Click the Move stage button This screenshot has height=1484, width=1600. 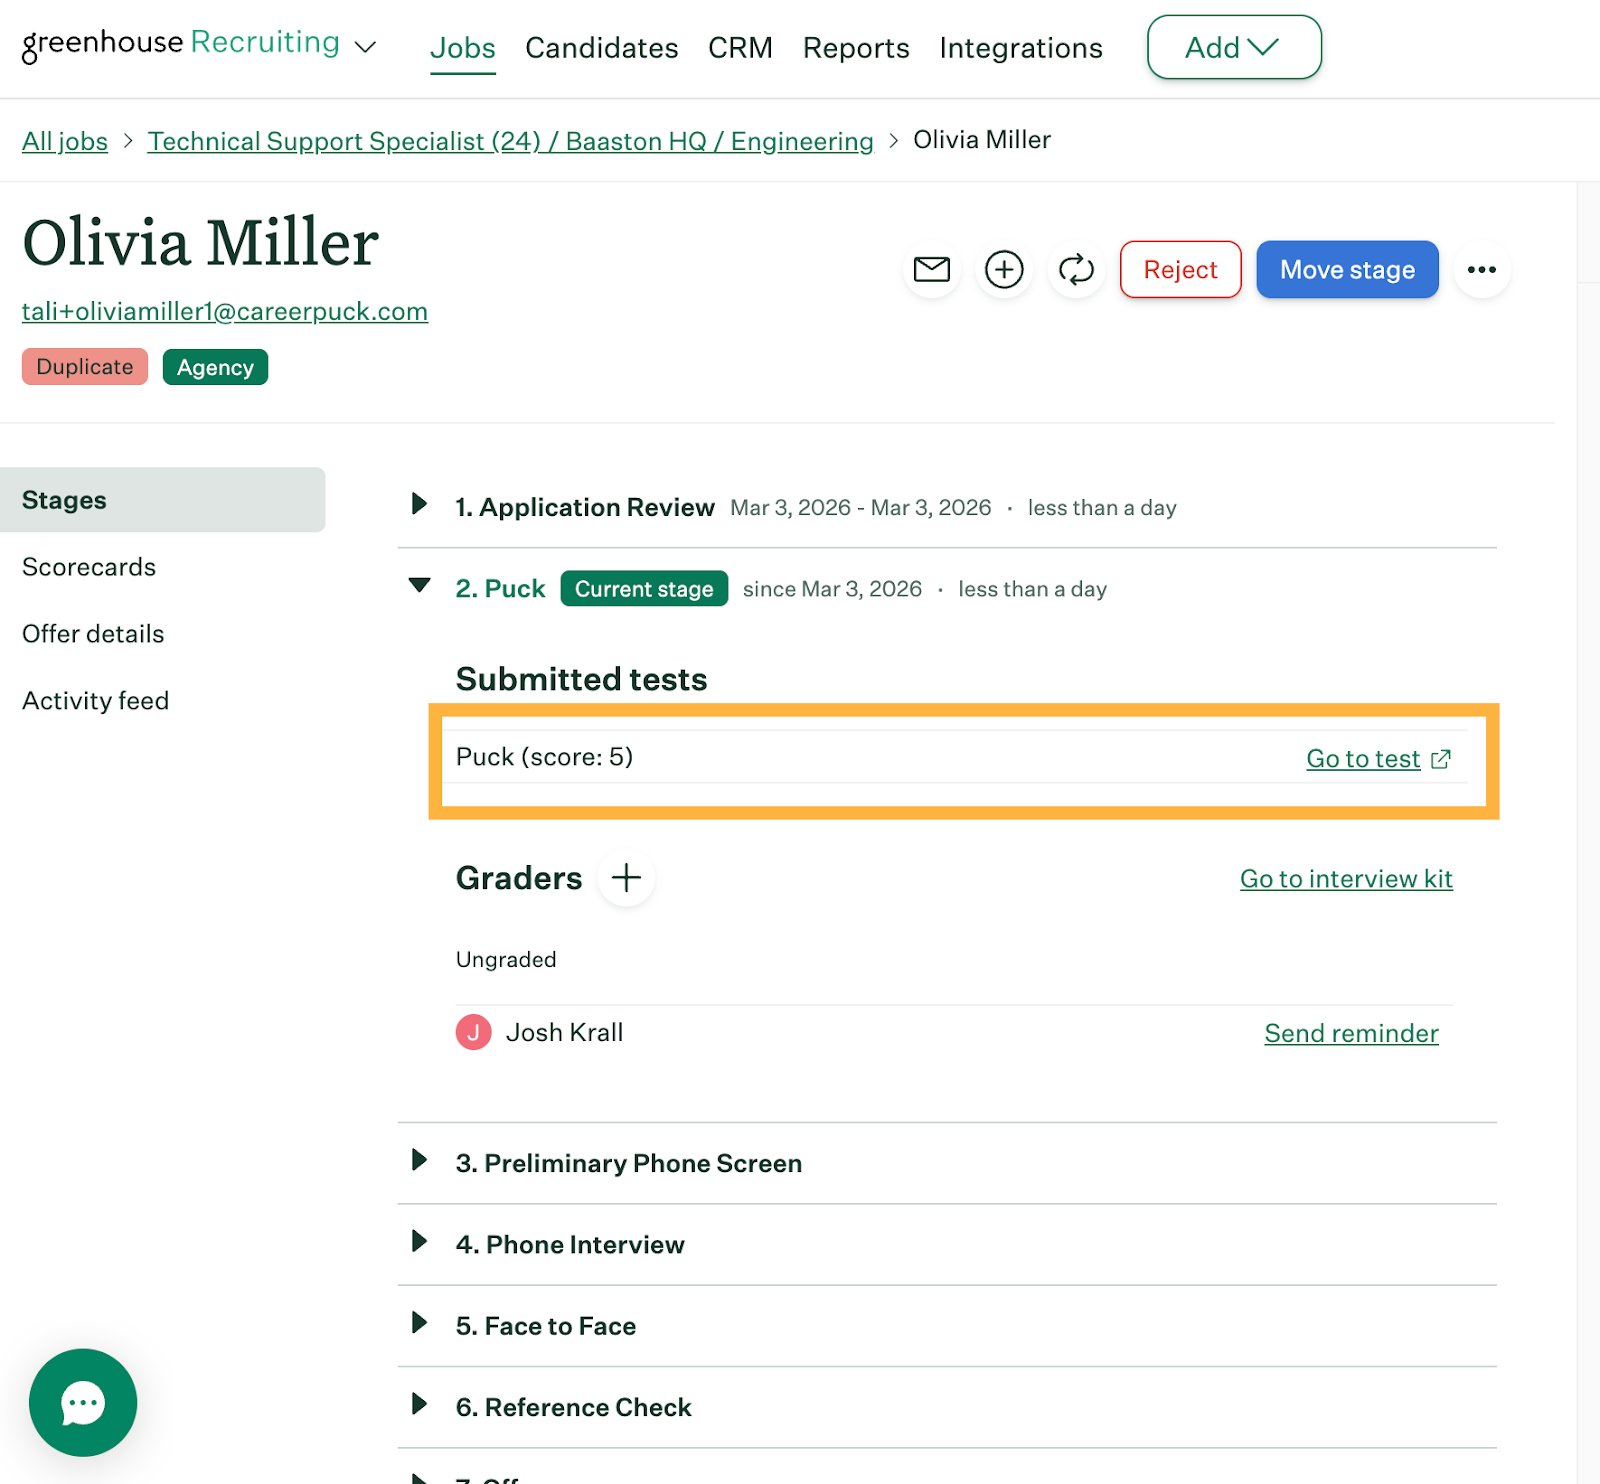click(x=1346, y=270)
